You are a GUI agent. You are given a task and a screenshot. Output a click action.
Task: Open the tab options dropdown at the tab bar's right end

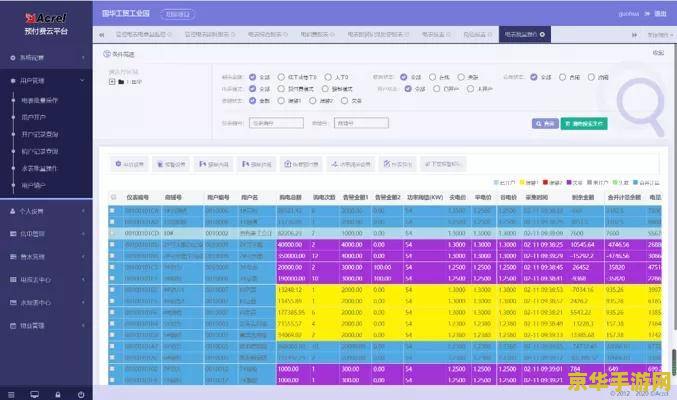pos(660,35)
